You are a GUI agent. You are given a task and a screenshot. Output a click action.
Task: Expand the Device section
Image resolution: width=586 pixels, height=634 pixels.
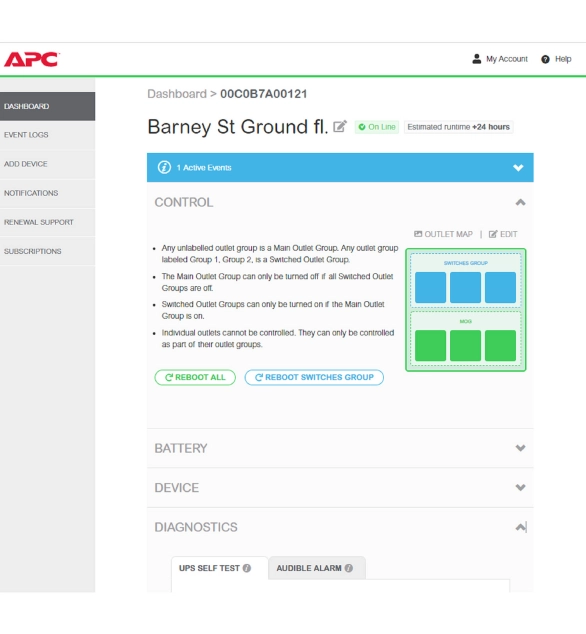click(520, 488)
